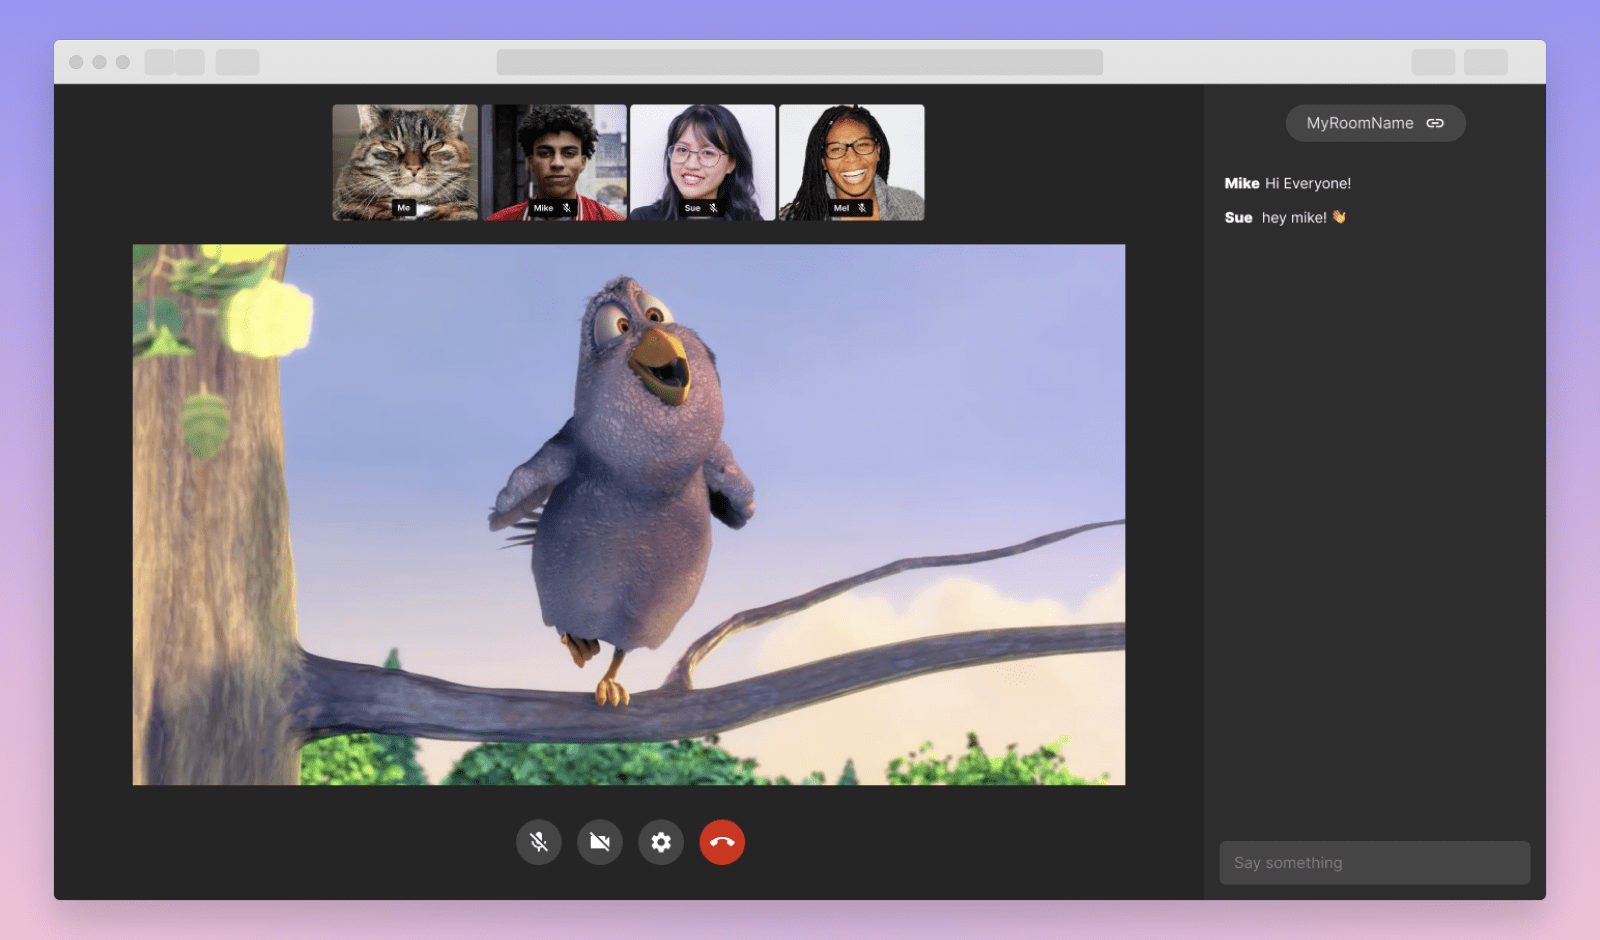1600x940 pixels.
Task: Click the waving hand emoji in chat
Action: point(1339,217)
